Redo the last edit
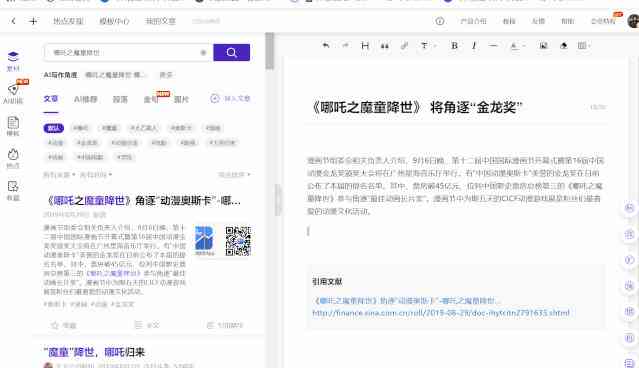The image size is (639, 368). click(x=345, y=46)
